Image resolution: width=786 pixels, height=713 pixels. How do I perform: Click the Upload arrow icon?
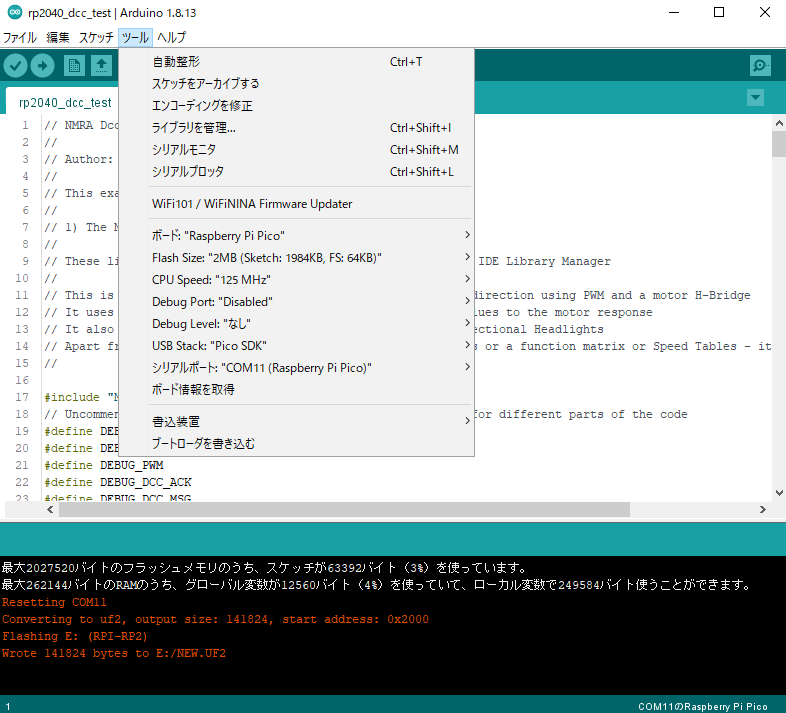tap(43, 66)
